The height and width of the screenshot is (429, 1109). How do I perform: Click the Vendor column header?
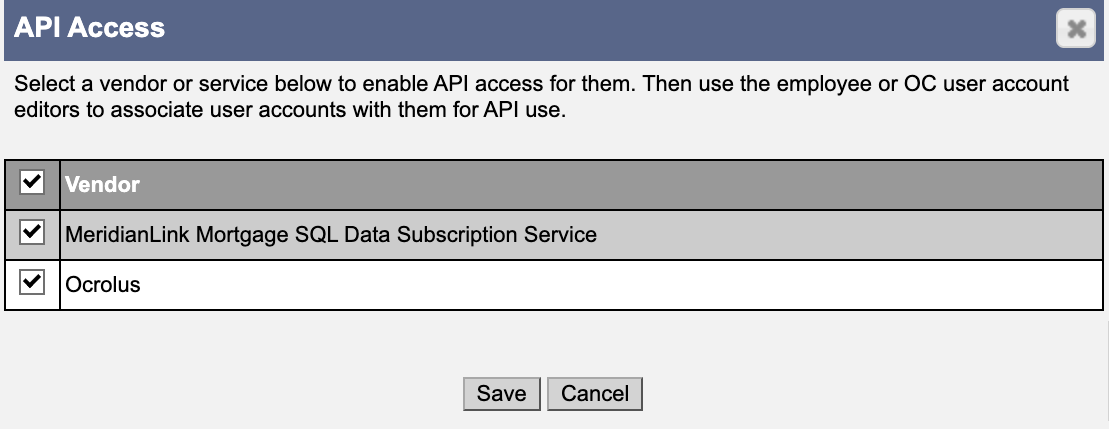point(103,184)
